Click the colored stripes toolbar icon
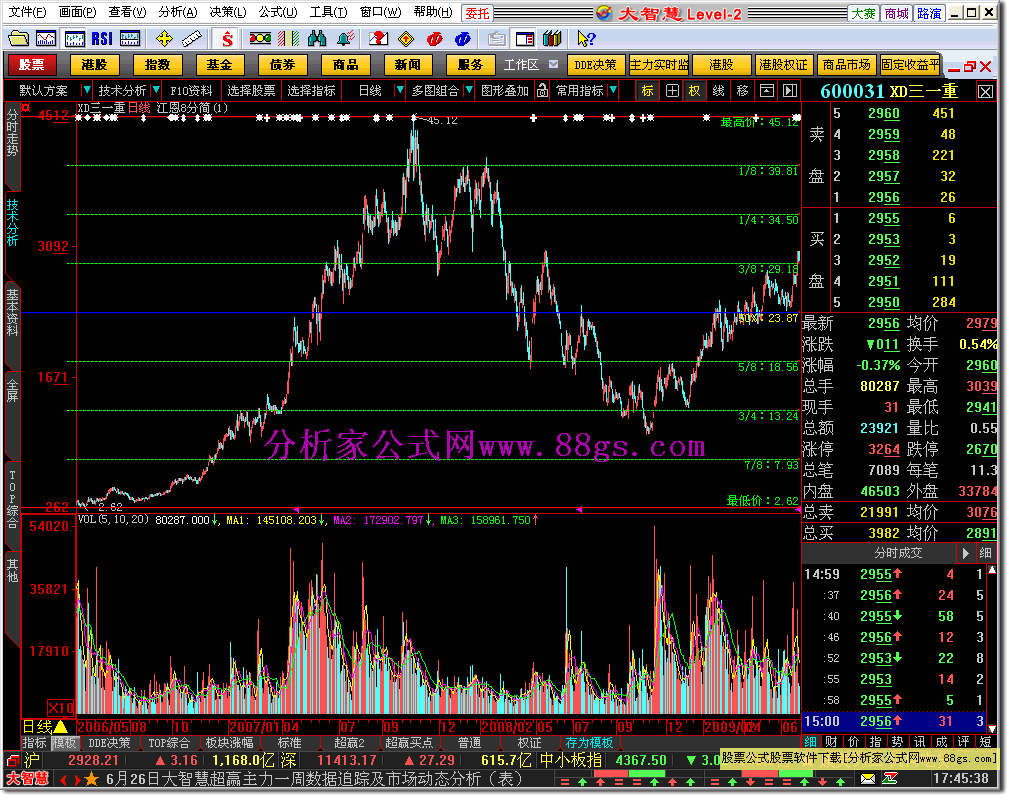Screen dimensions: 1010x797 click(289, 39)
